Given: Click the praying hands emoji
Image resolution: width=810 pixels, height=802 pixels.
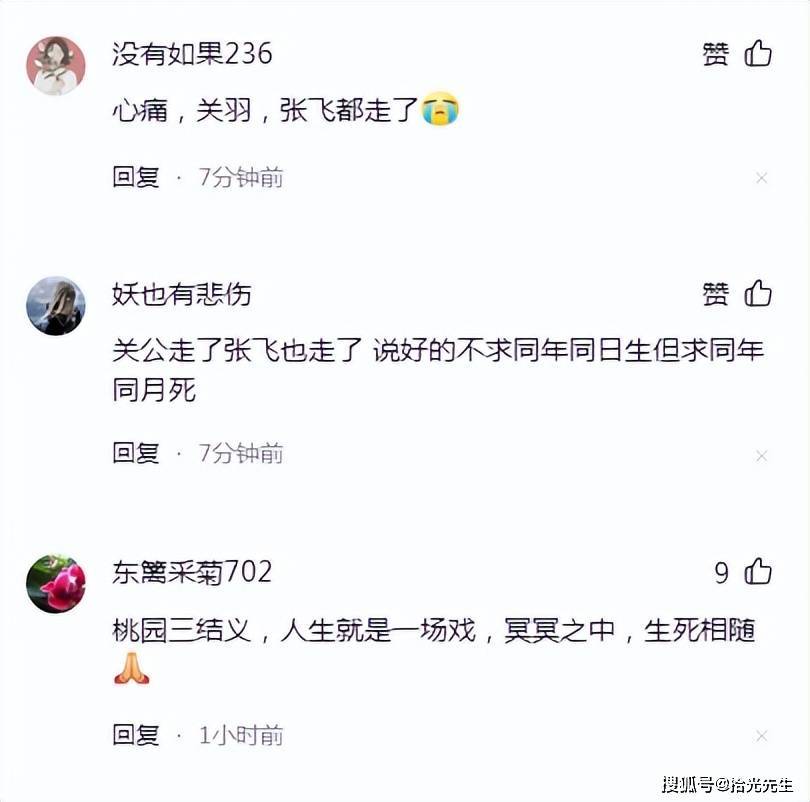Looking at the screenshot, I should coord(132,668).
